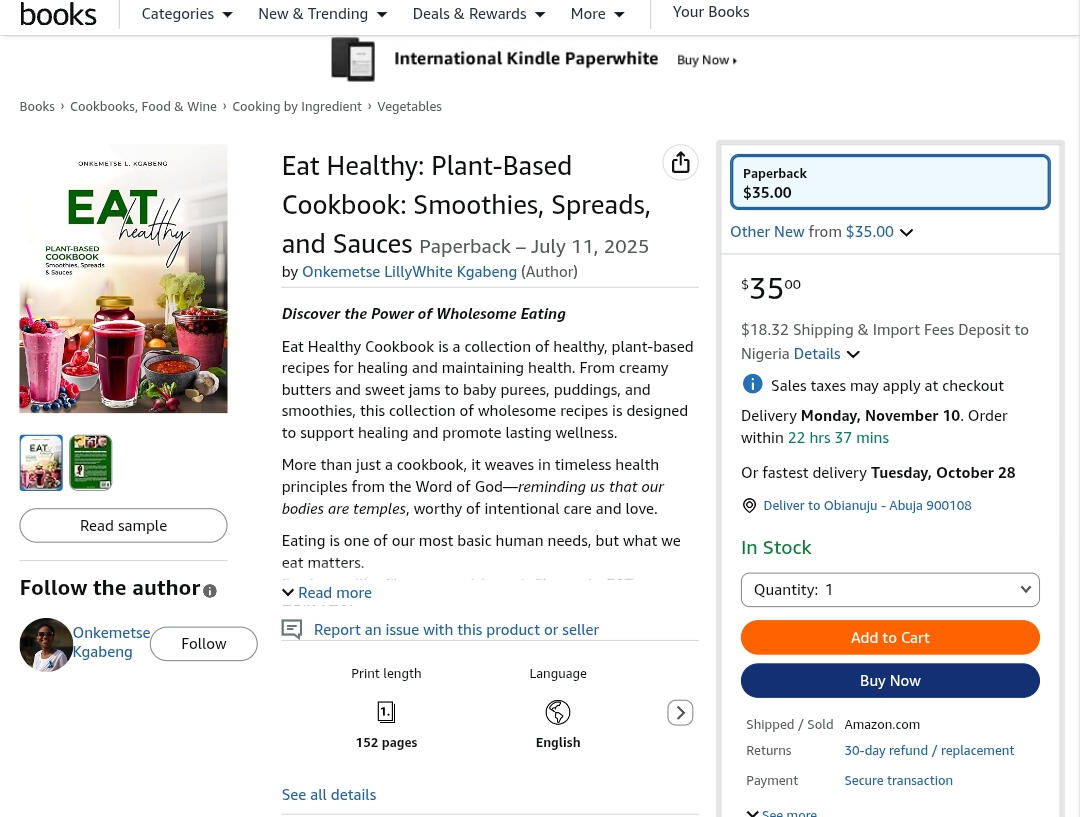Click the Report an issue speech-bubble icon
The width and height of the screenshot is (1080, 817).
coord(292,629)
